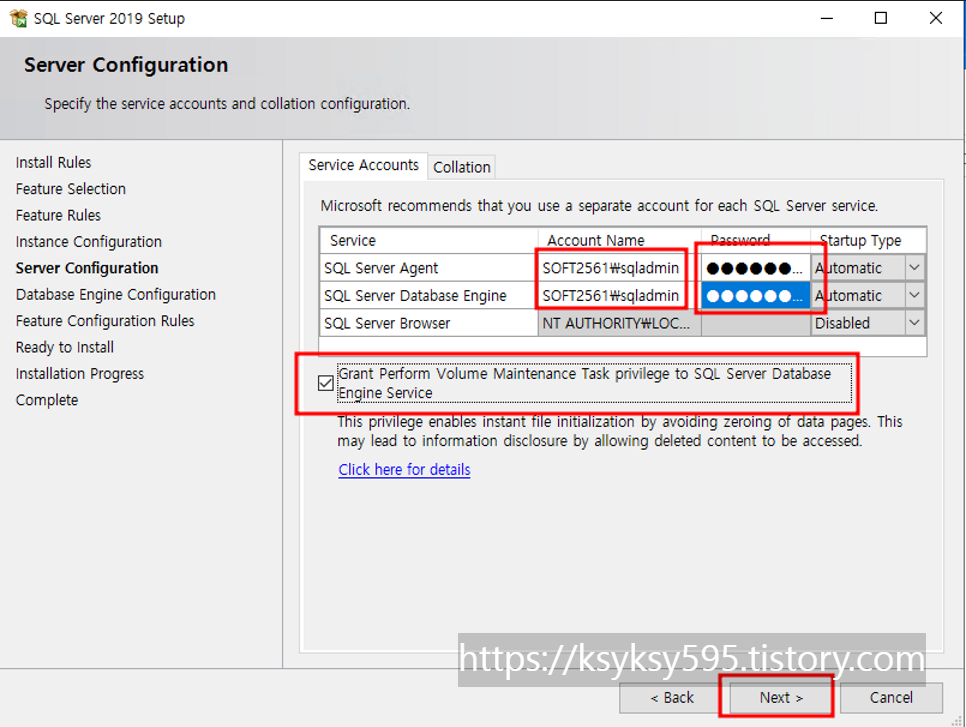Image resolution: width=966 pixels, height=727 pixels.
Task: Edit SQL Server Database Engine account name field
Action: [619, 296]
